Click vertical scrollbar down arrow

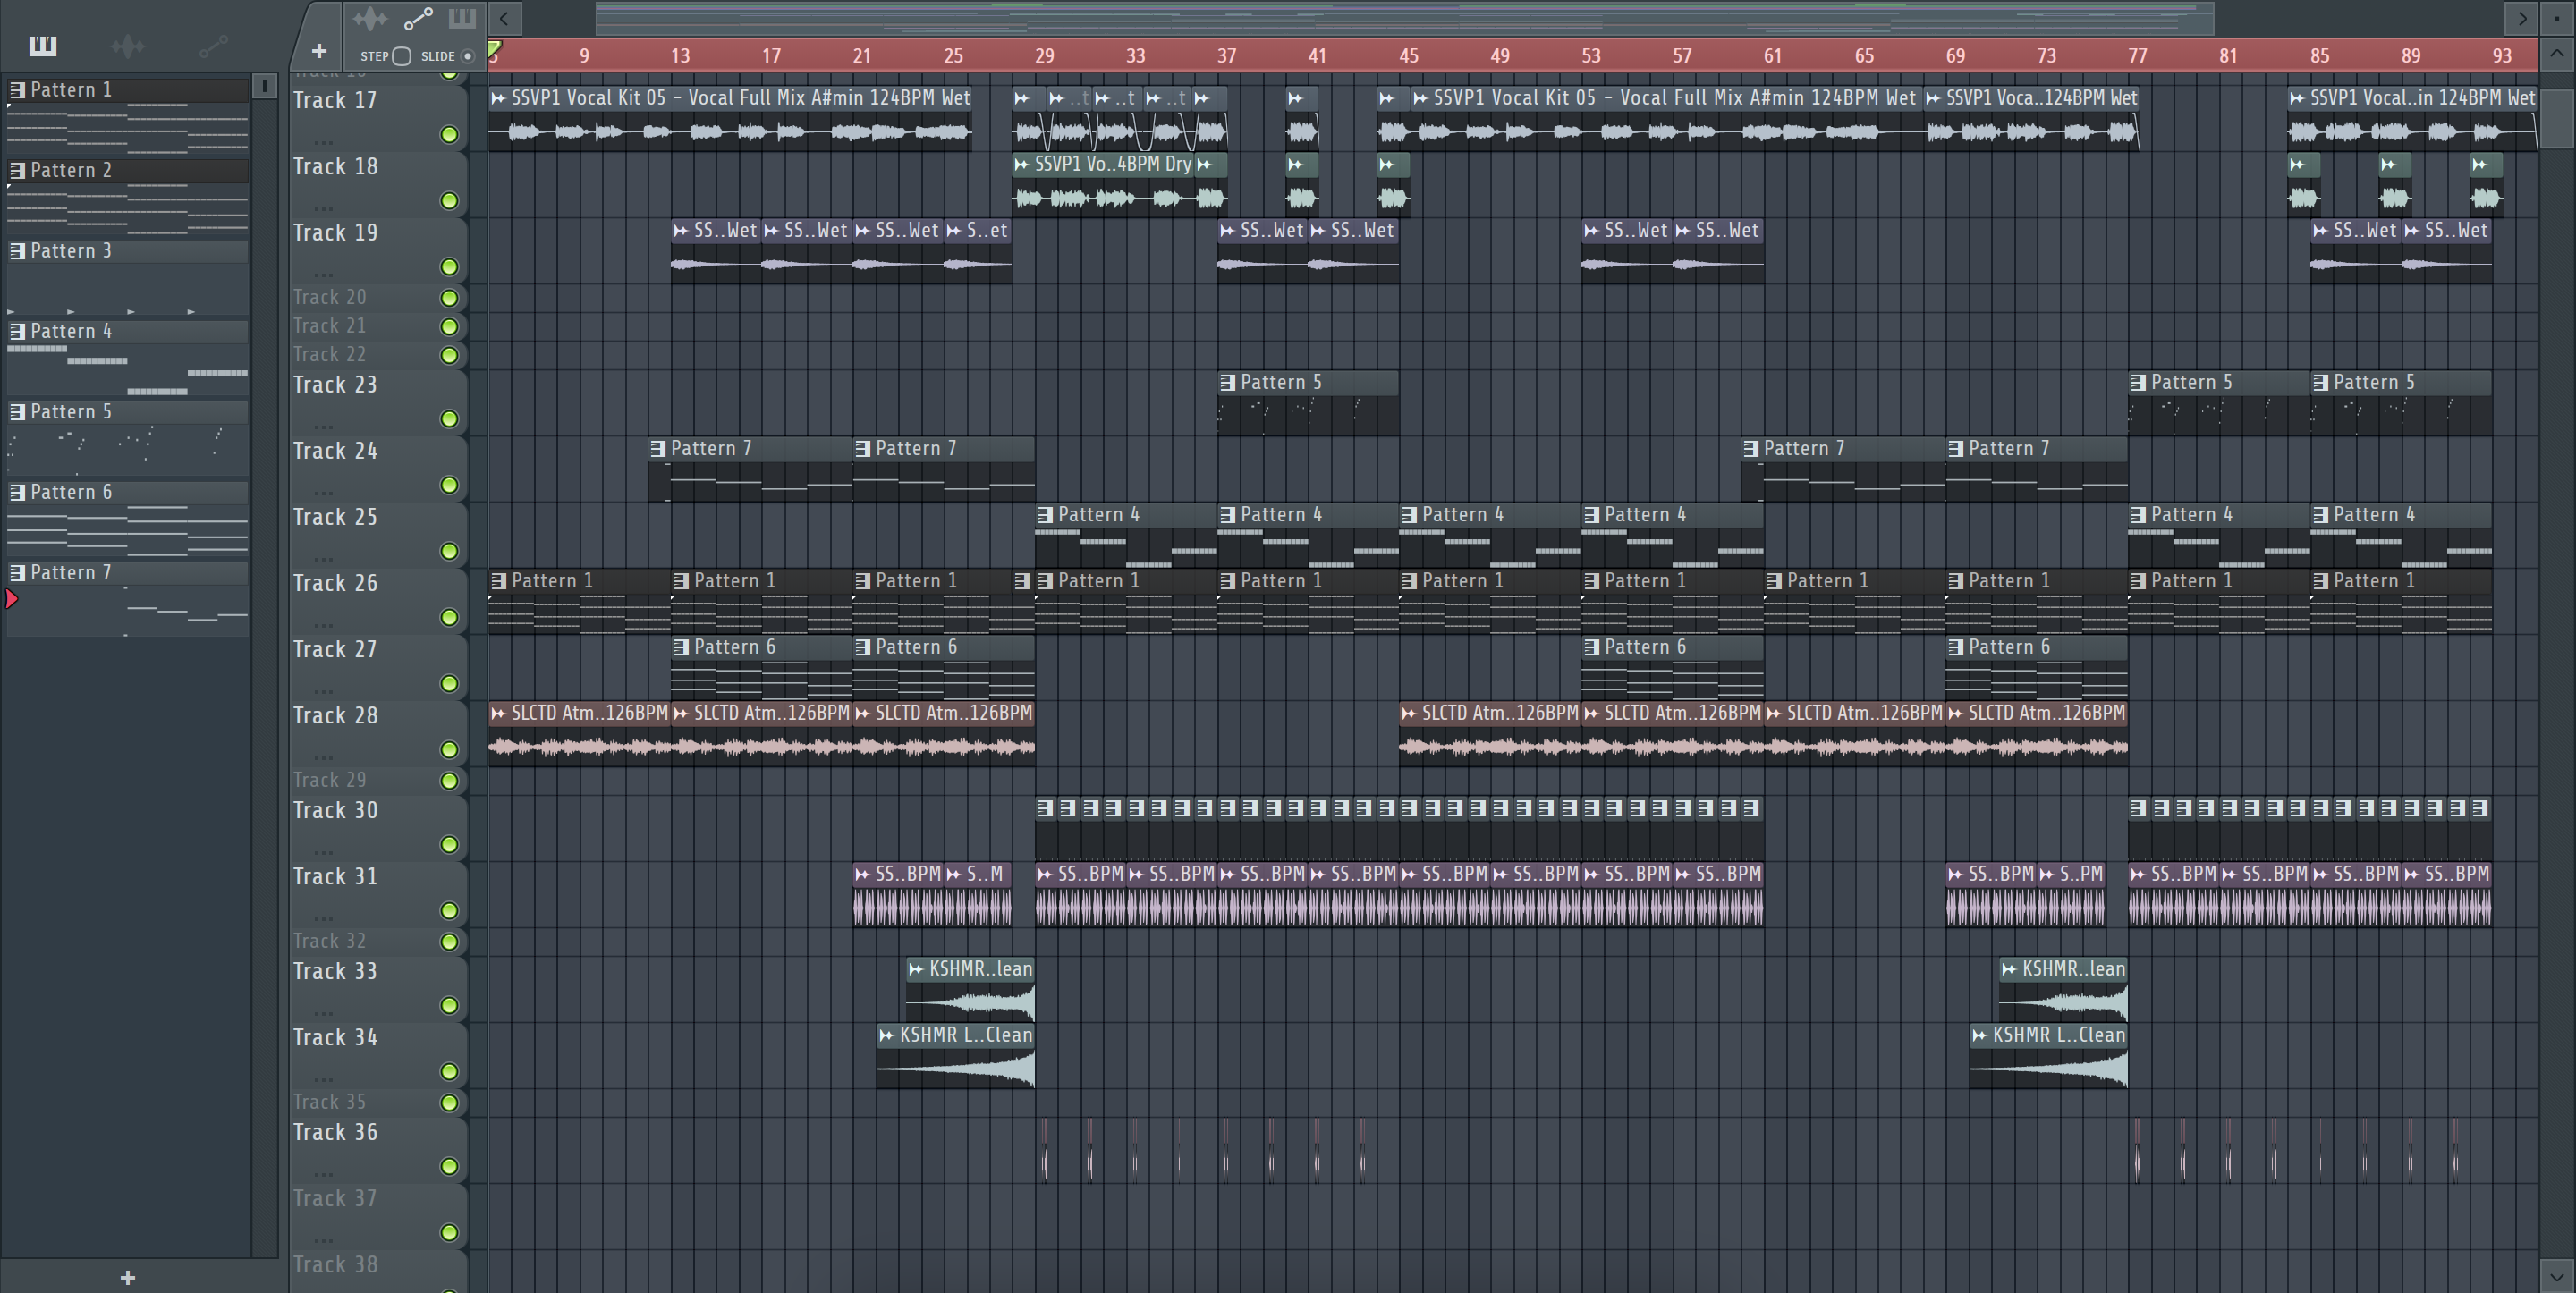(x=2557, y=1276)
